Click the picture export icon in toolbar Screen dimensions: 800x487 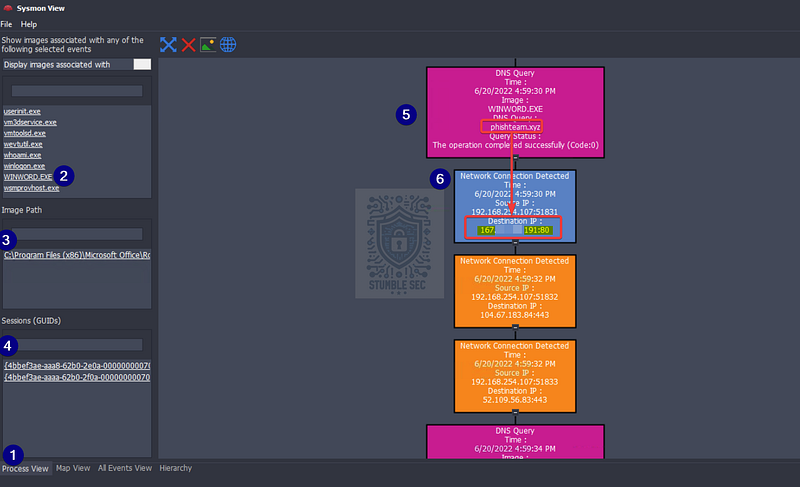tap(208, 45)
